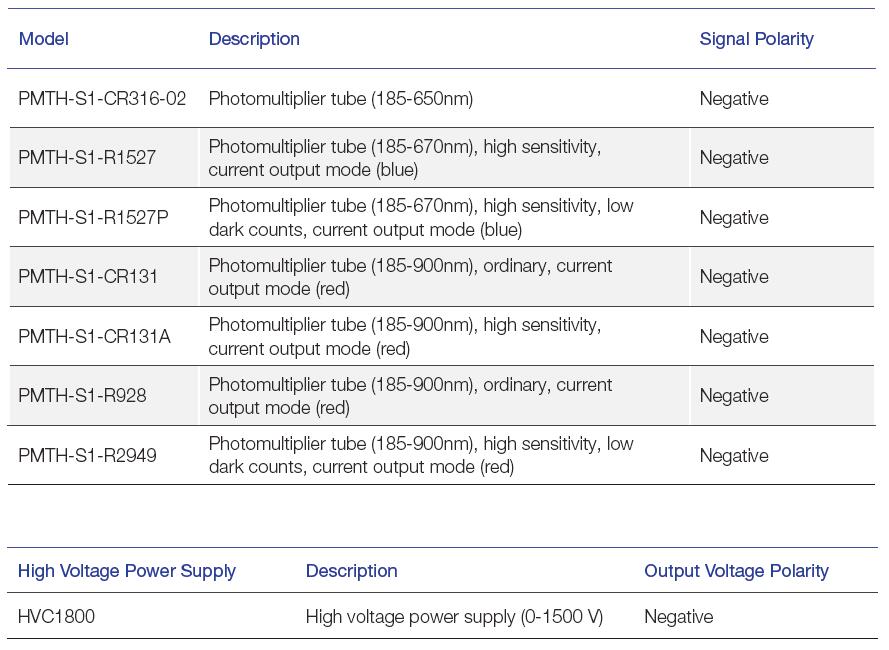Select the PMTH-S1-CR131 model name

coord(88,277)
